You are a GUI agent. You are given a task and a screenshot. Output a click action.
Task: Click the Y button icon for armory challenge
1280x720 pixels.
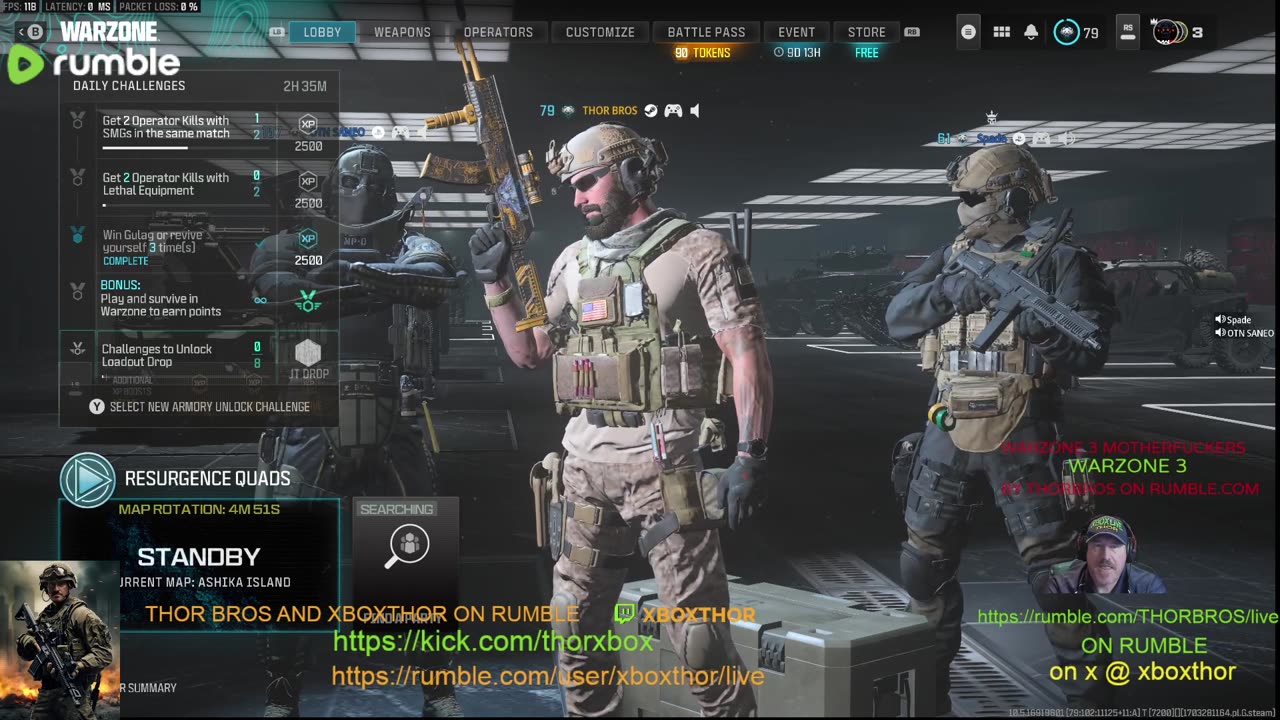97,407
